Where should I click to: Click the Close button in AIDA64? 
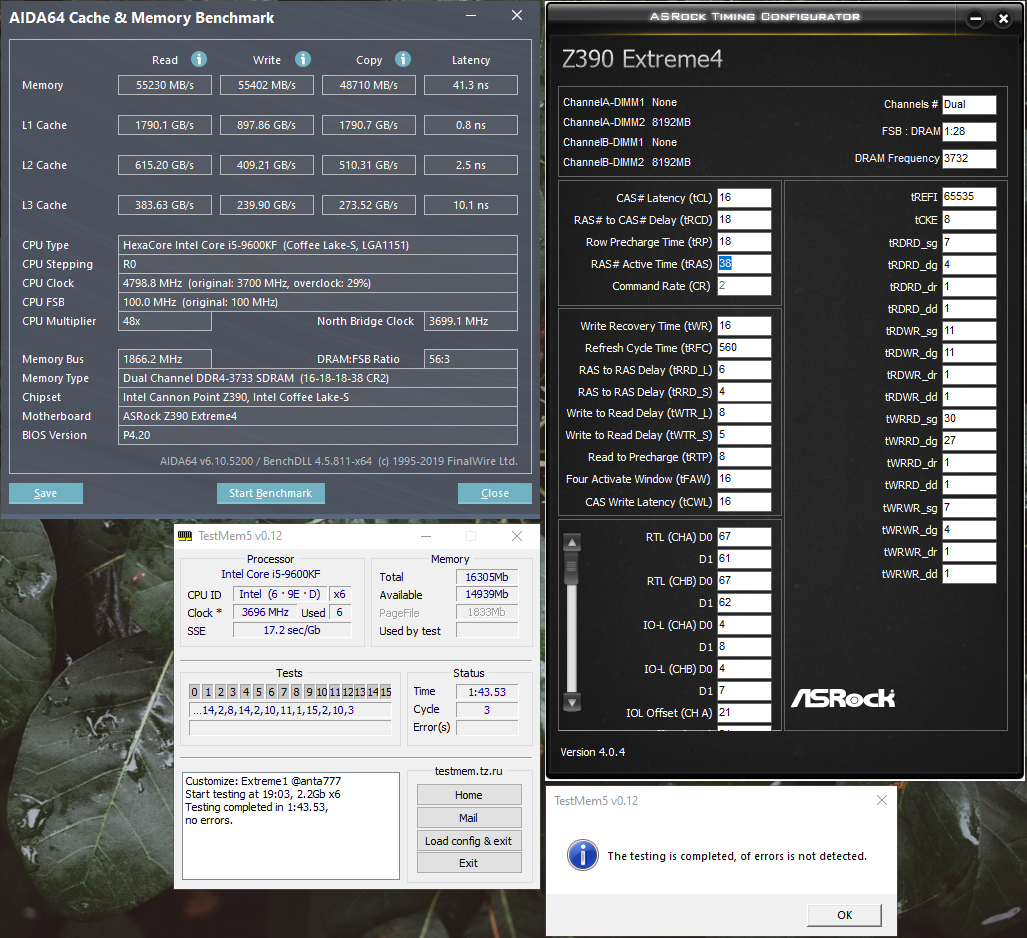pos(495,493)
